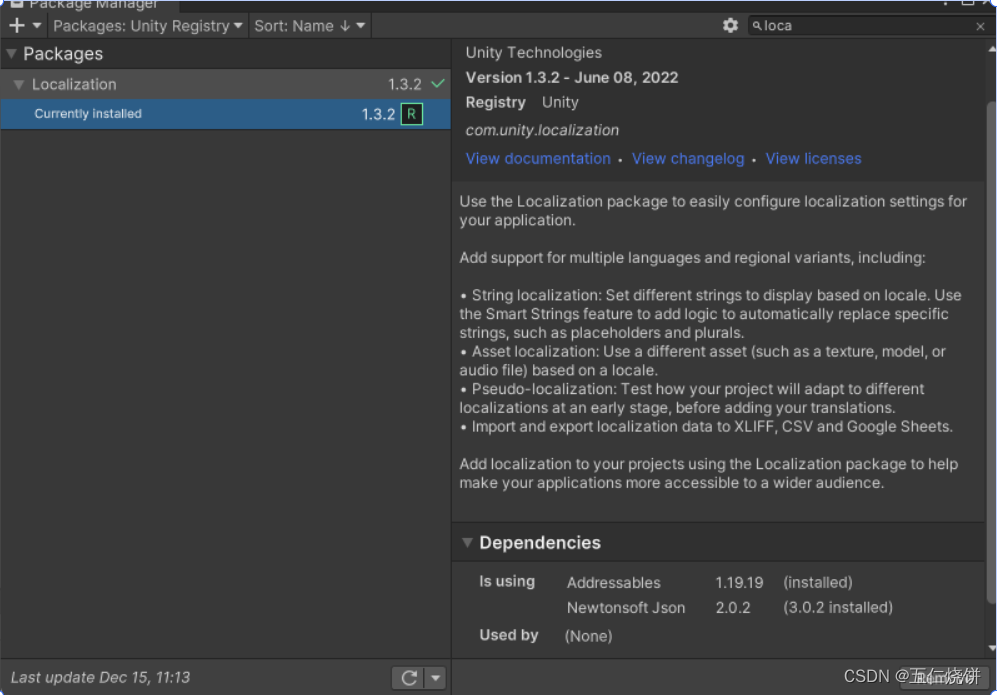Click the refresh packages icon

tap(408, 678)
